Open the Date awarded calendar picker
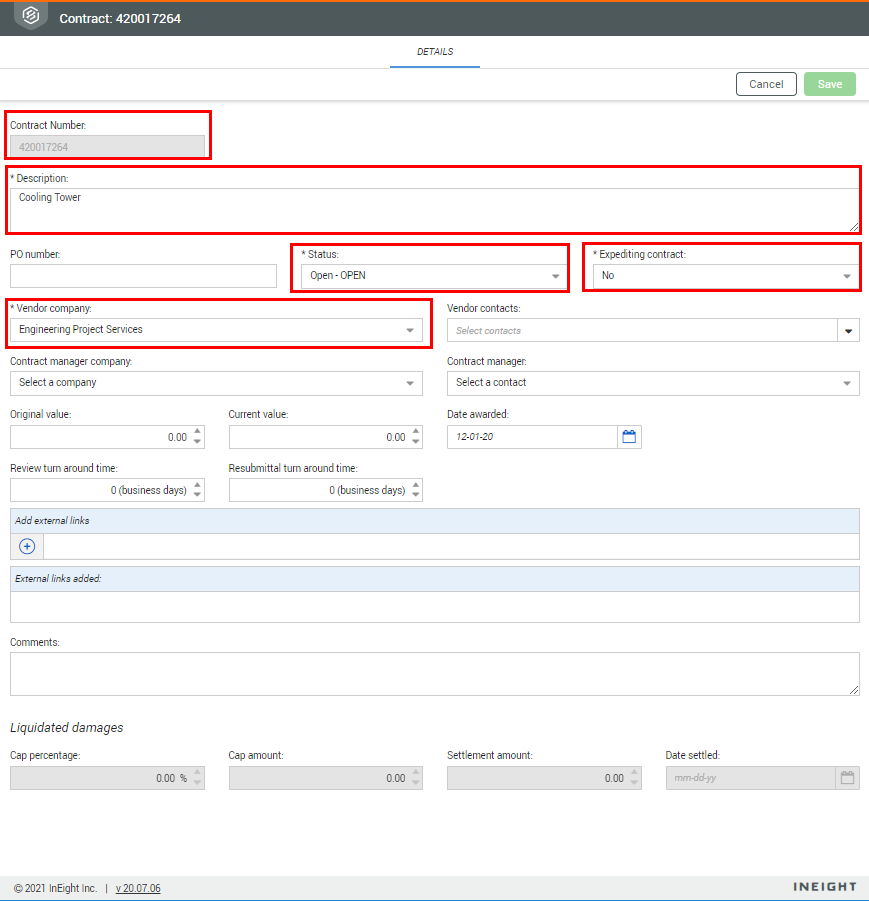Viewport: 869px width, 901px height. [x=629, y=437]
